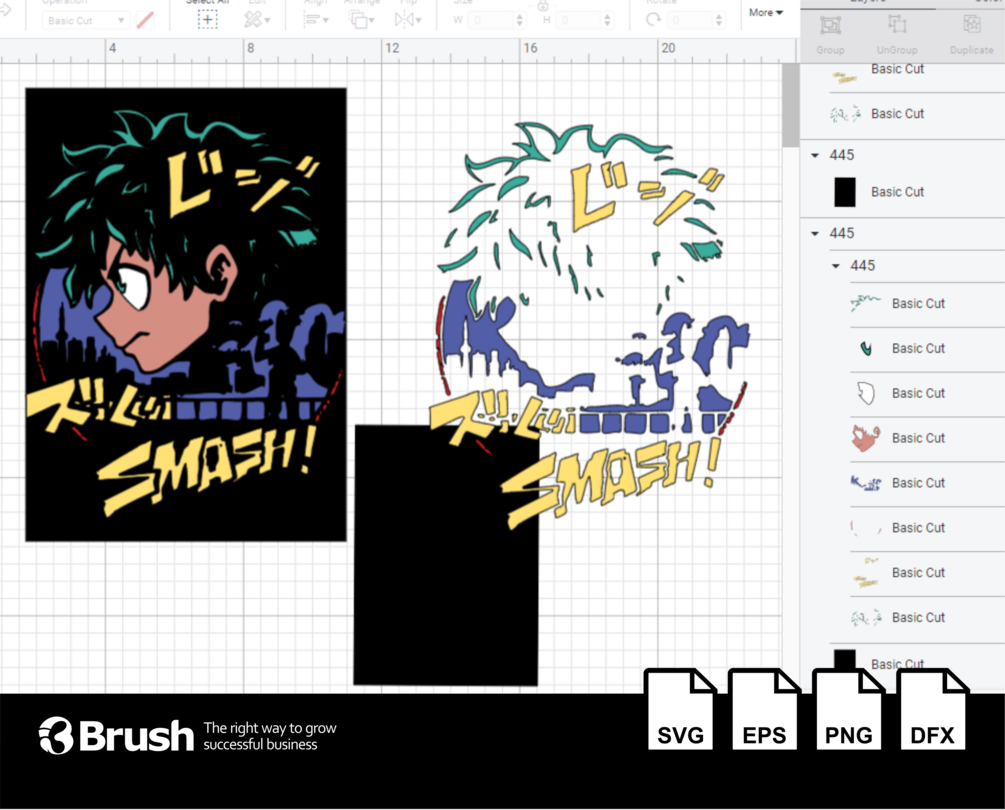Click the height H stepper arrows

607,21
